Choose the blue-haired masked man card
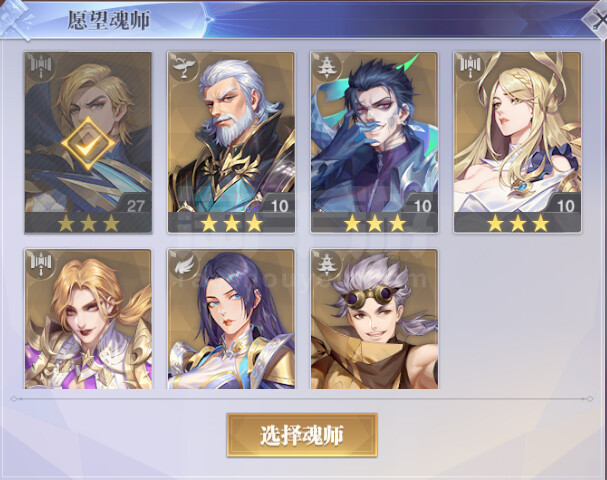The width and height of the screenshot is (607, 480). (374, 142)
